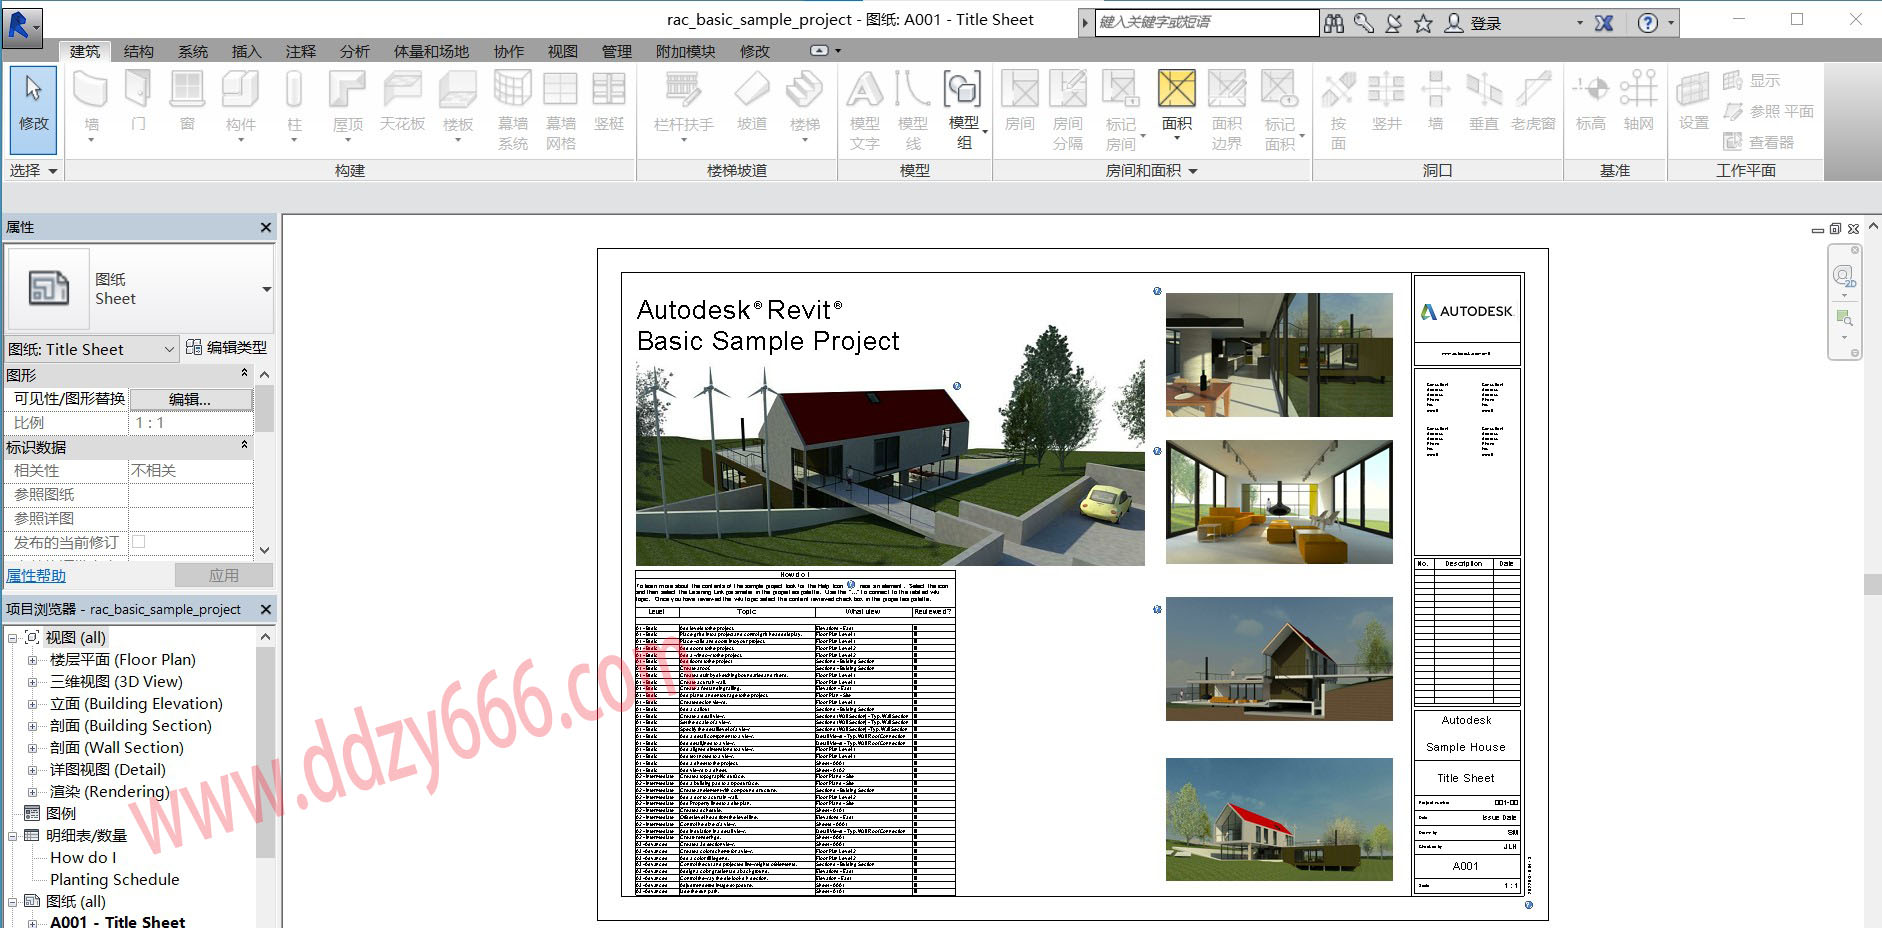Expand the 房间和面积 panel dropdown
This screenshot has height=928, width=1882.
(x=1151, y=171)
